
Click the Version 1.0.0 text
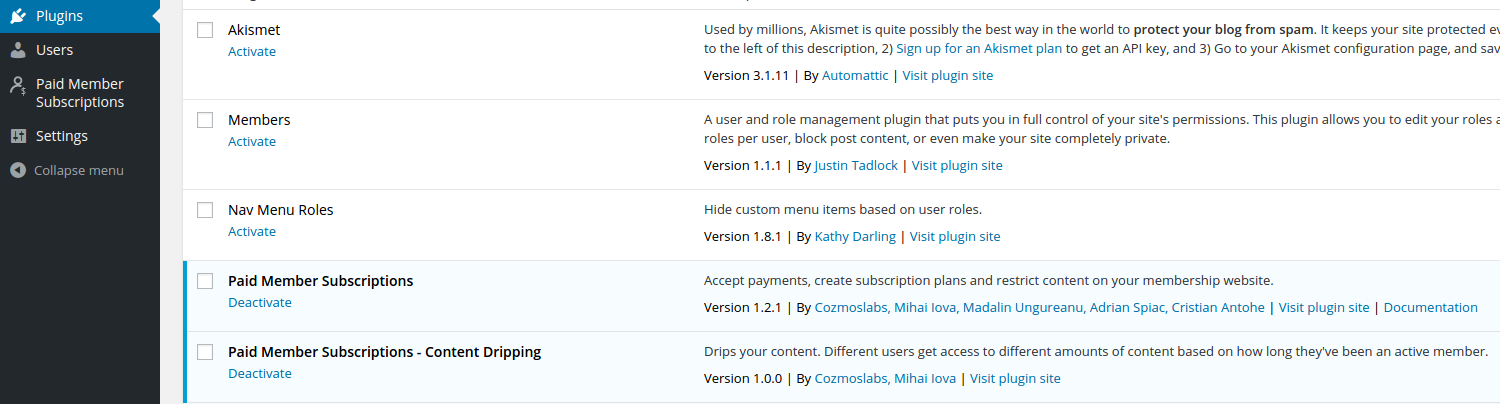[x=744, y=379]
